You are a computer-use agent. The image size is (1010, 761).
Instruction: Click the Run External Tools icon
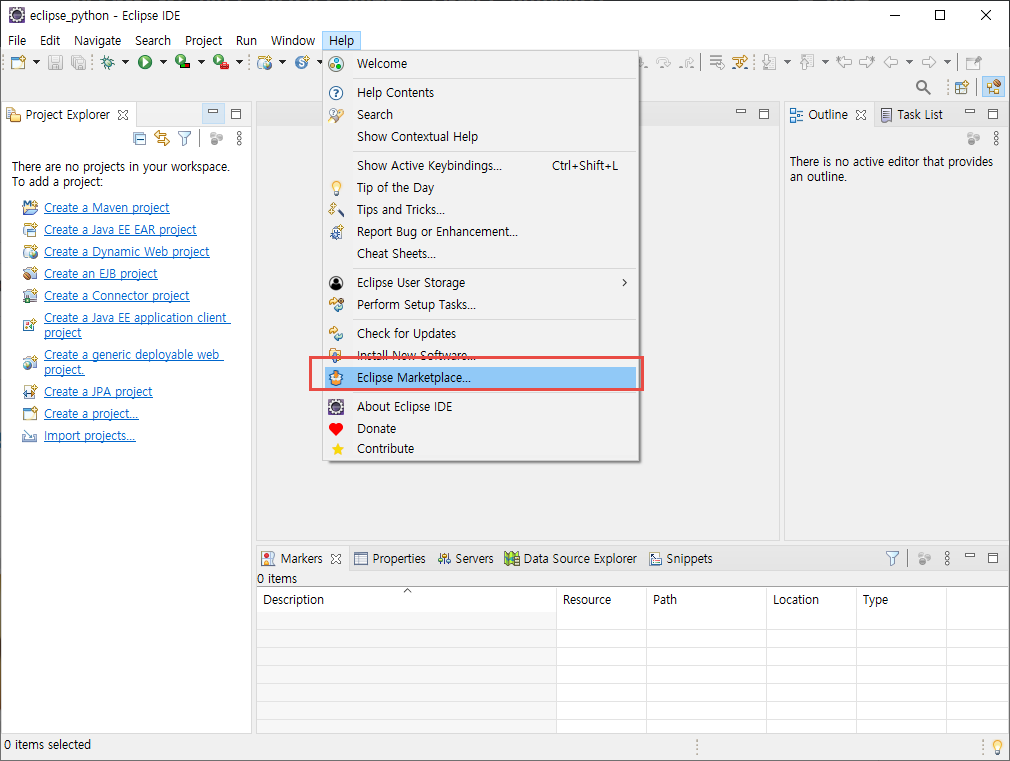tap(221, 63)
